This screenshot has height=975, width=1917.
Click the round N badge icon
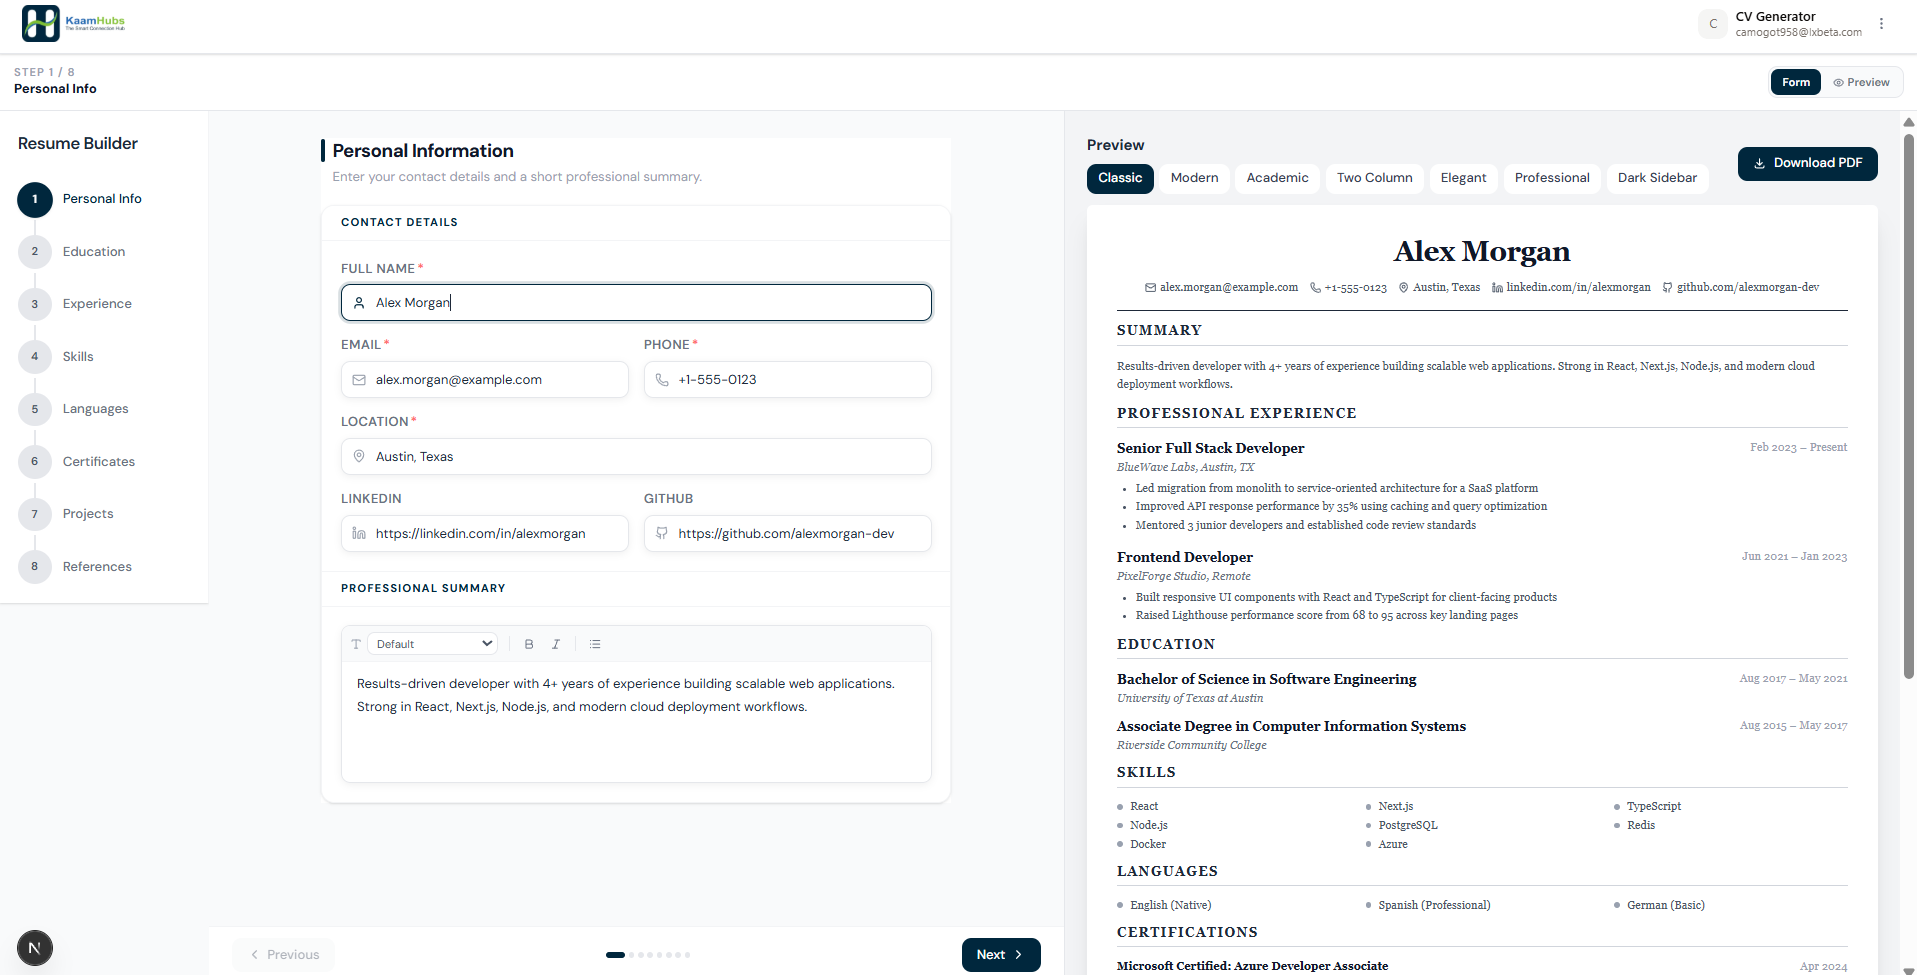[x=35, y=947]
